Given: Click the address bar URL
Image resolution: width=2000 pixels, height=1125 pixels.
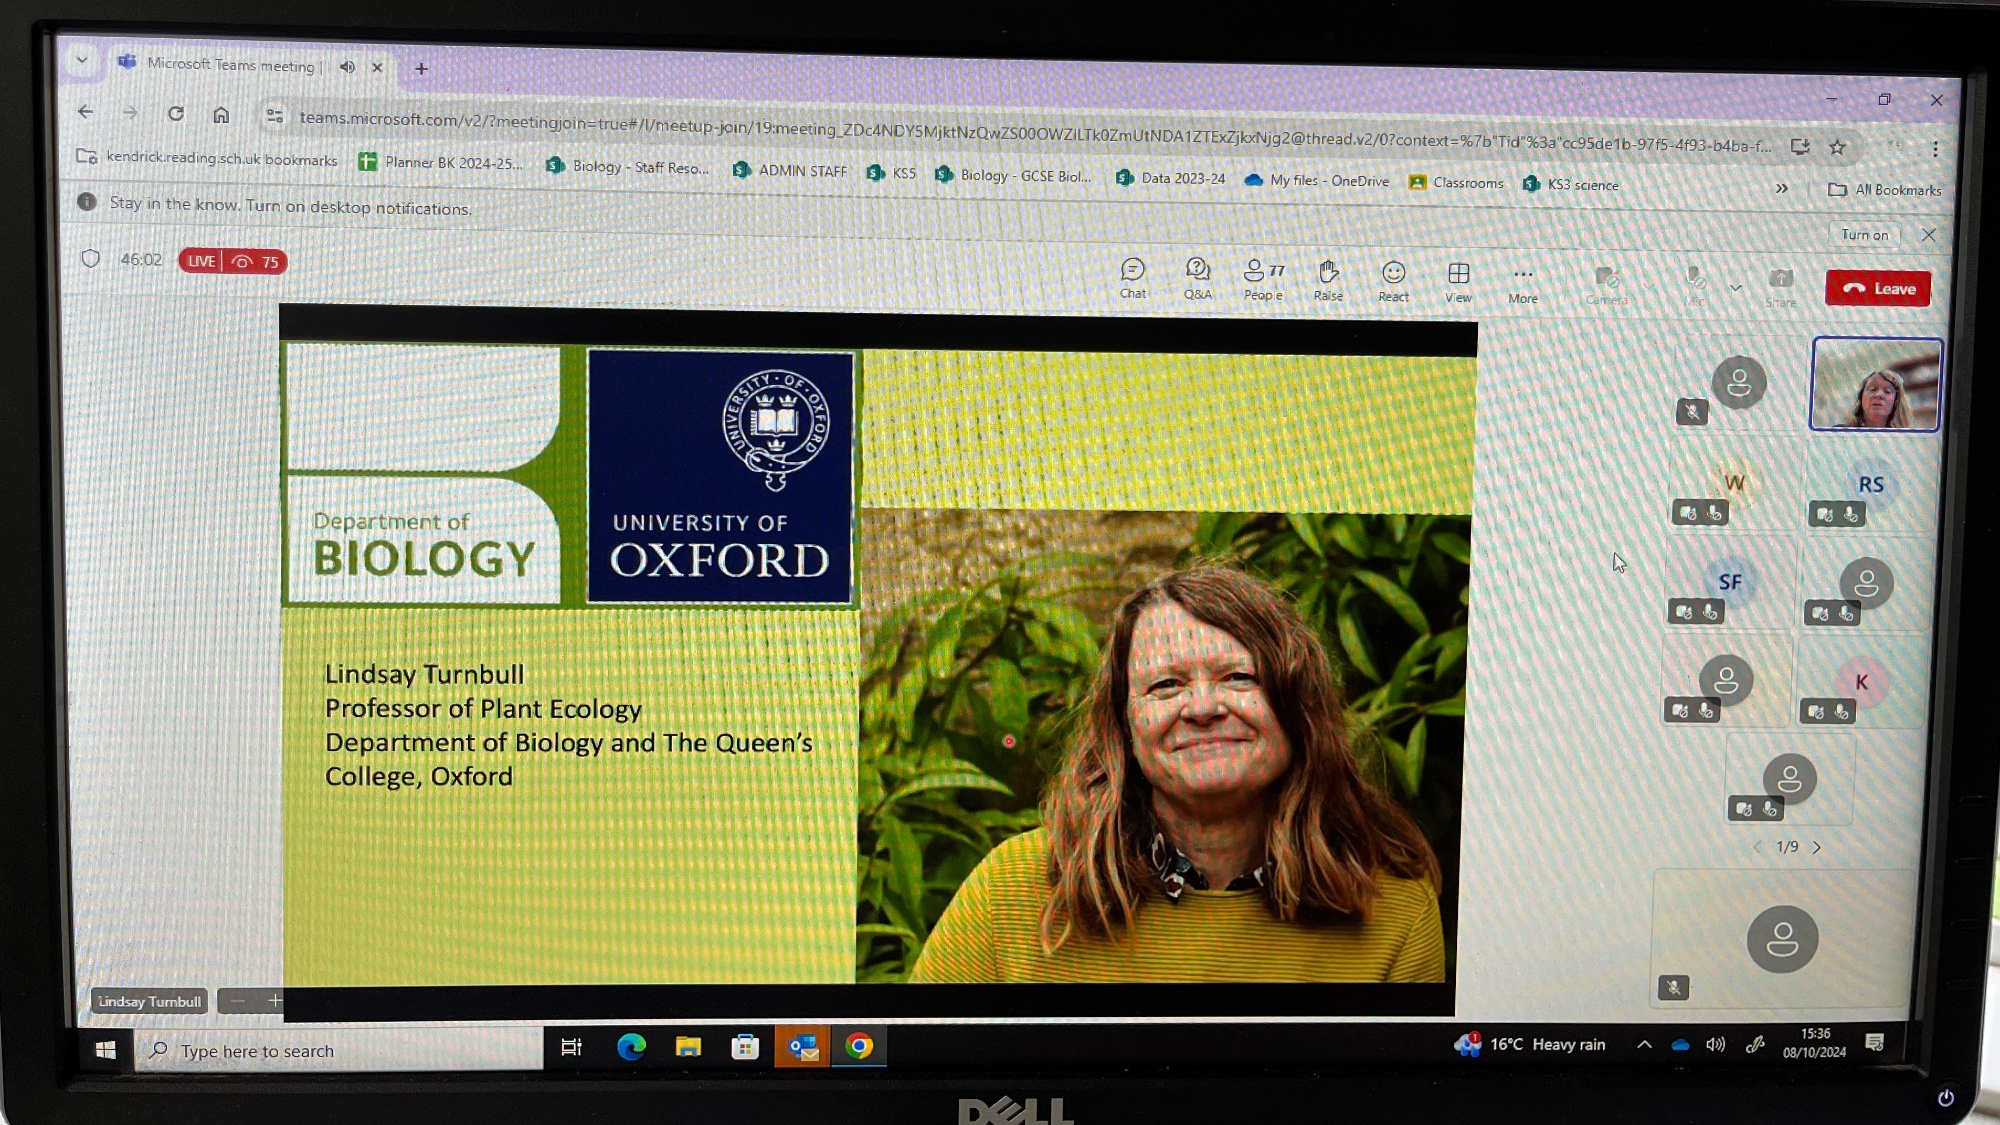Looking at the screenshot, I should 1034,131.
